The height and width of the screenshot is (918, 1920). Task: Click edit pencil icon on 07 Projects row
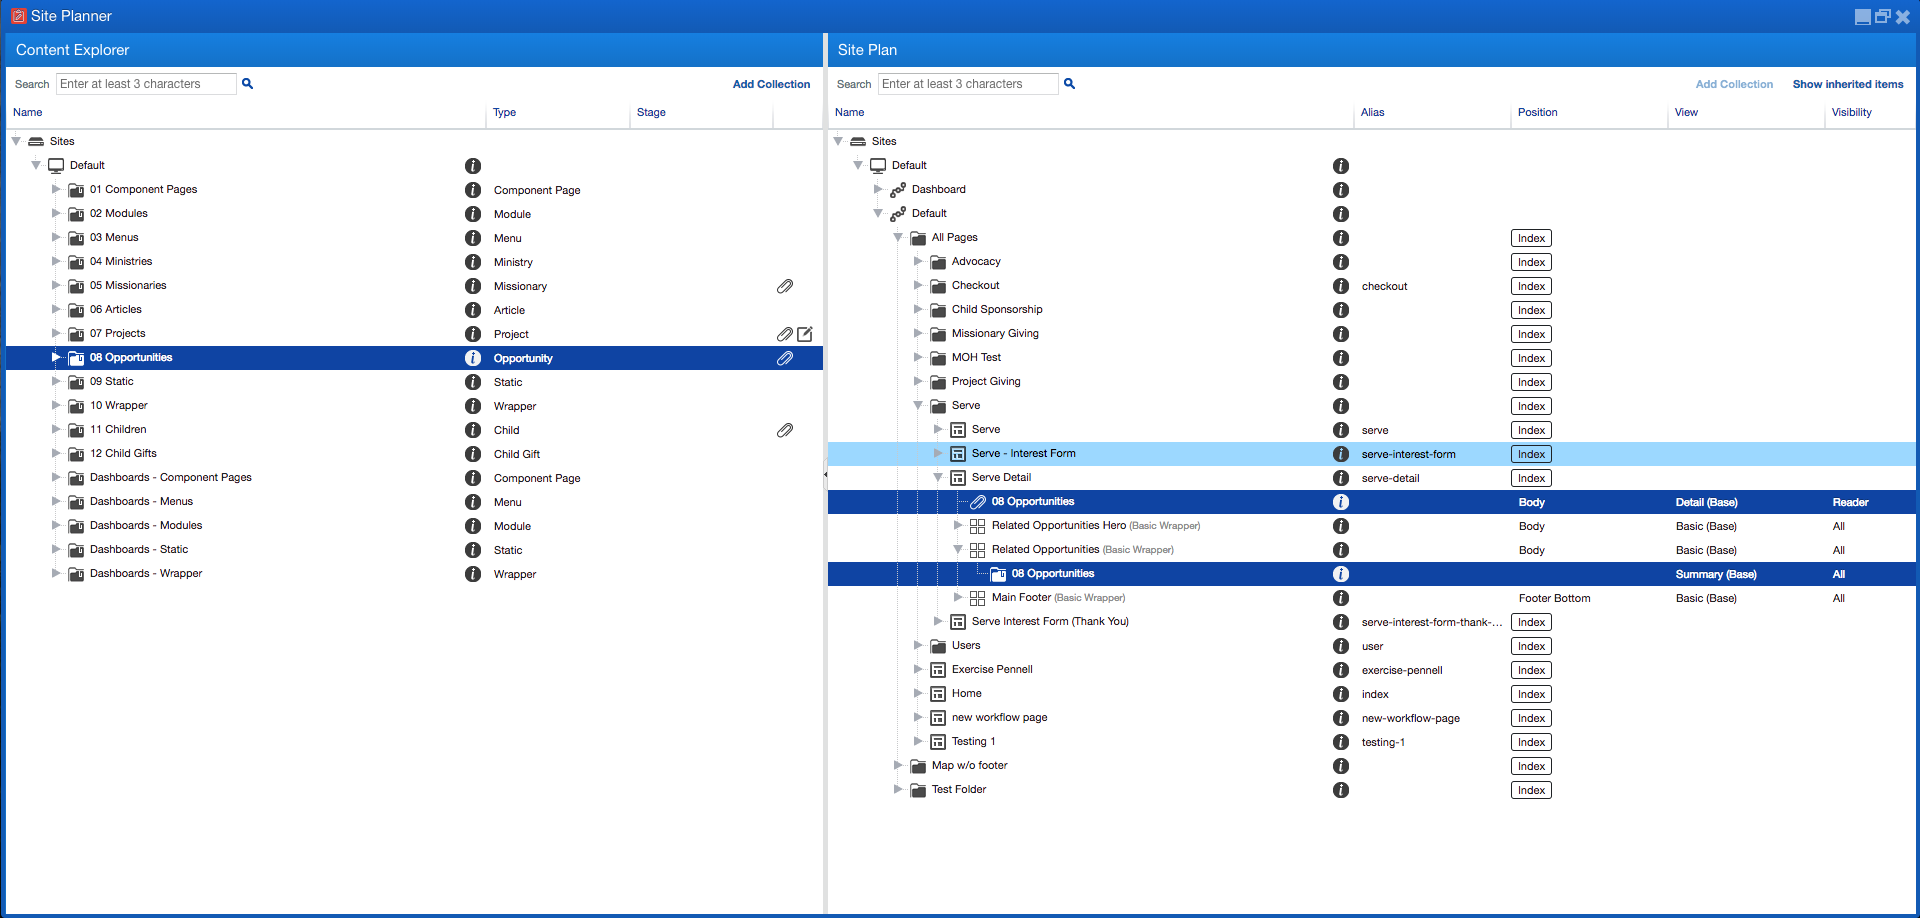[x=805, y=334]
